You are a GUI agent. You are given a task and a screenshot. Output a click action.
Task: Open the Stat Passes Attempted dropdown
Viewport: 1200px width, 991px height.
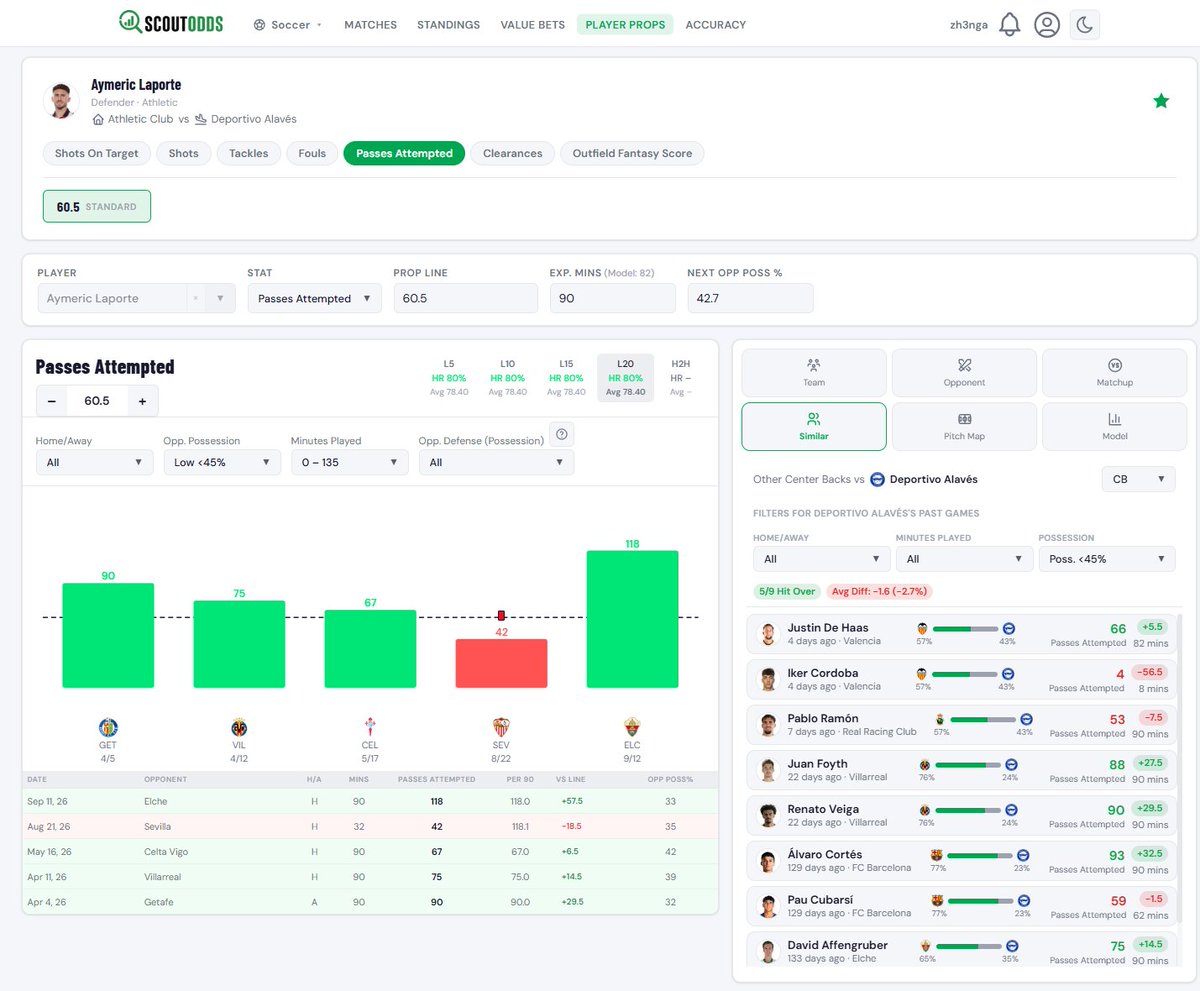[x=314, y=298]
